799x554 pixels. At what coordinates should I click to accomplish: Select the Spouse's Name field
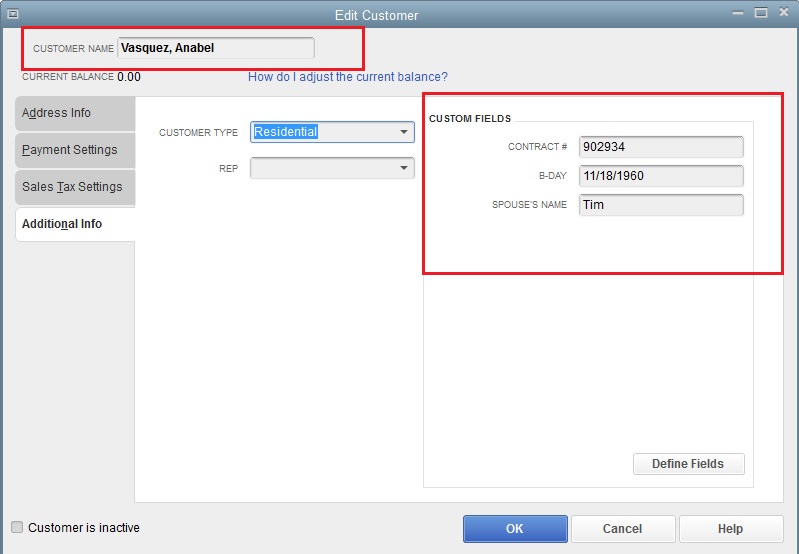[x=661, y=205]
